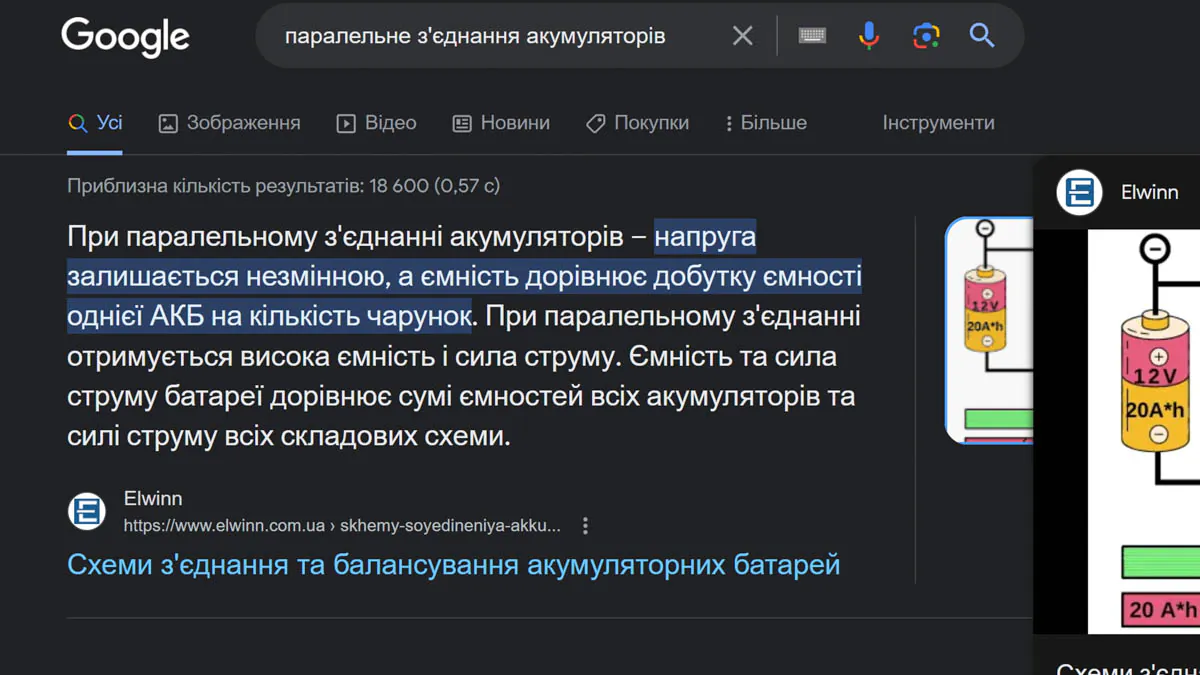The image size is (1200, 675).
Task: Submit search with the magnifying glass icon
Action: 982,36
